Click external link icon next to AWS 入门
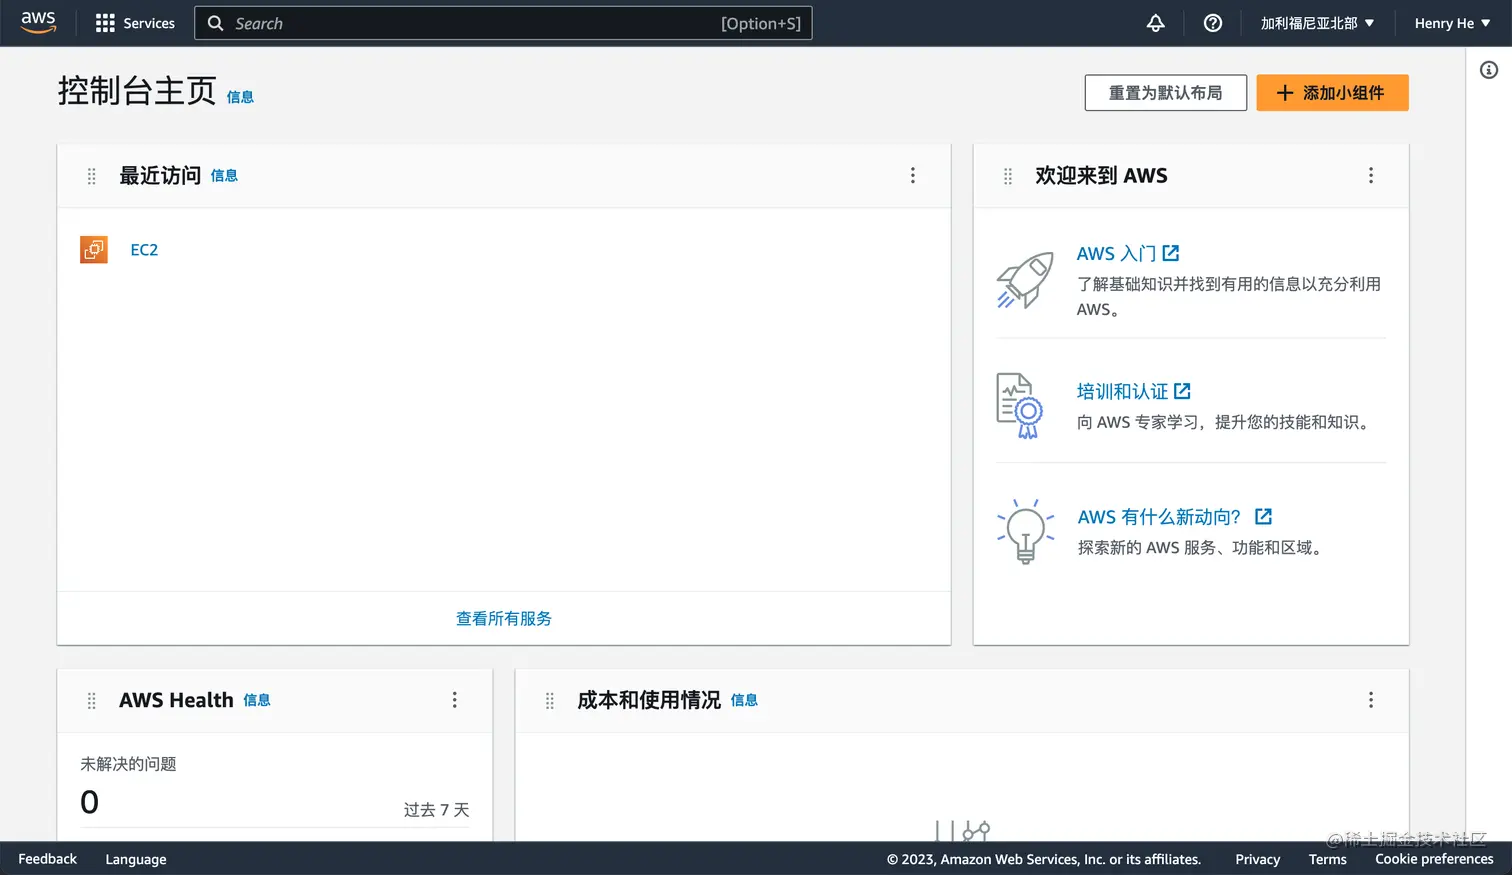The height and width of the screenshot is (875, 1512). pyautogui.click(x=1171, y=253)
